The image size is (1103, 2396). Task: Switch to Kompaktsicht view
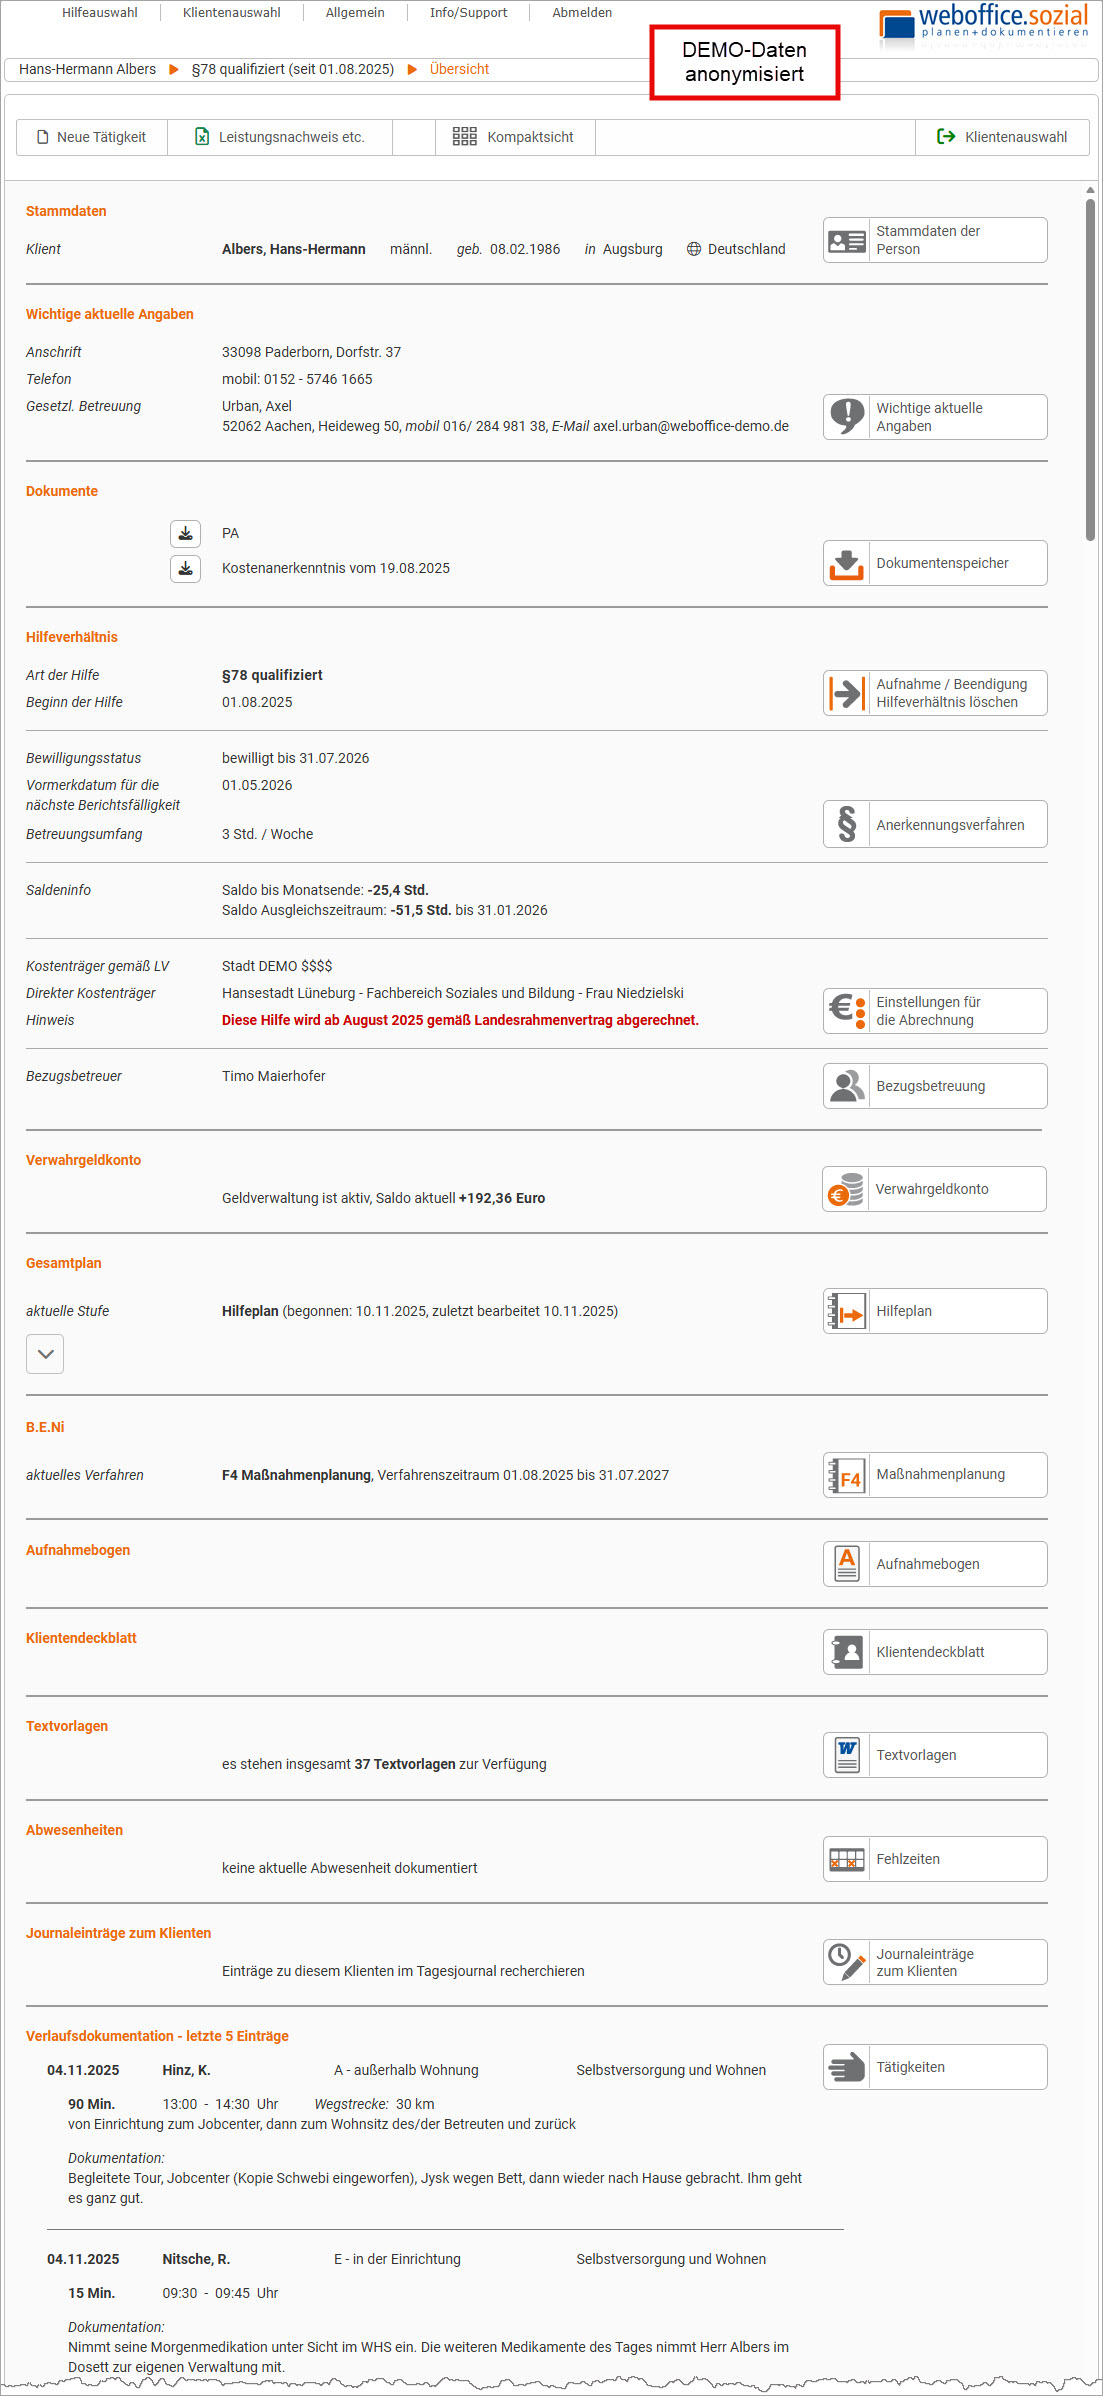point(515,138)
